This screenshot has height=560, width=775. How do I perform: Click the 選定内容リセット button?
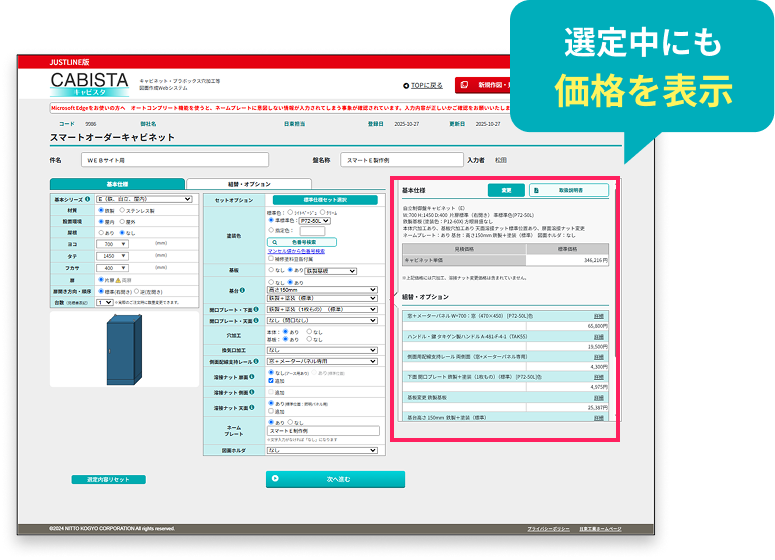[x=108, y=479]
